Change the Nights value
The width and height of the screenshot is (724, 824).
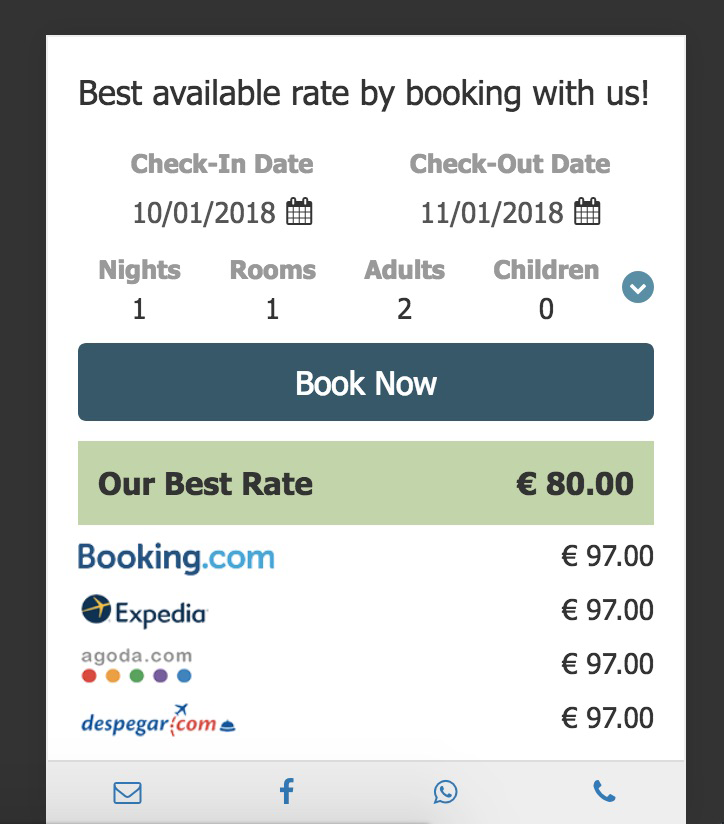click(139, 309)
